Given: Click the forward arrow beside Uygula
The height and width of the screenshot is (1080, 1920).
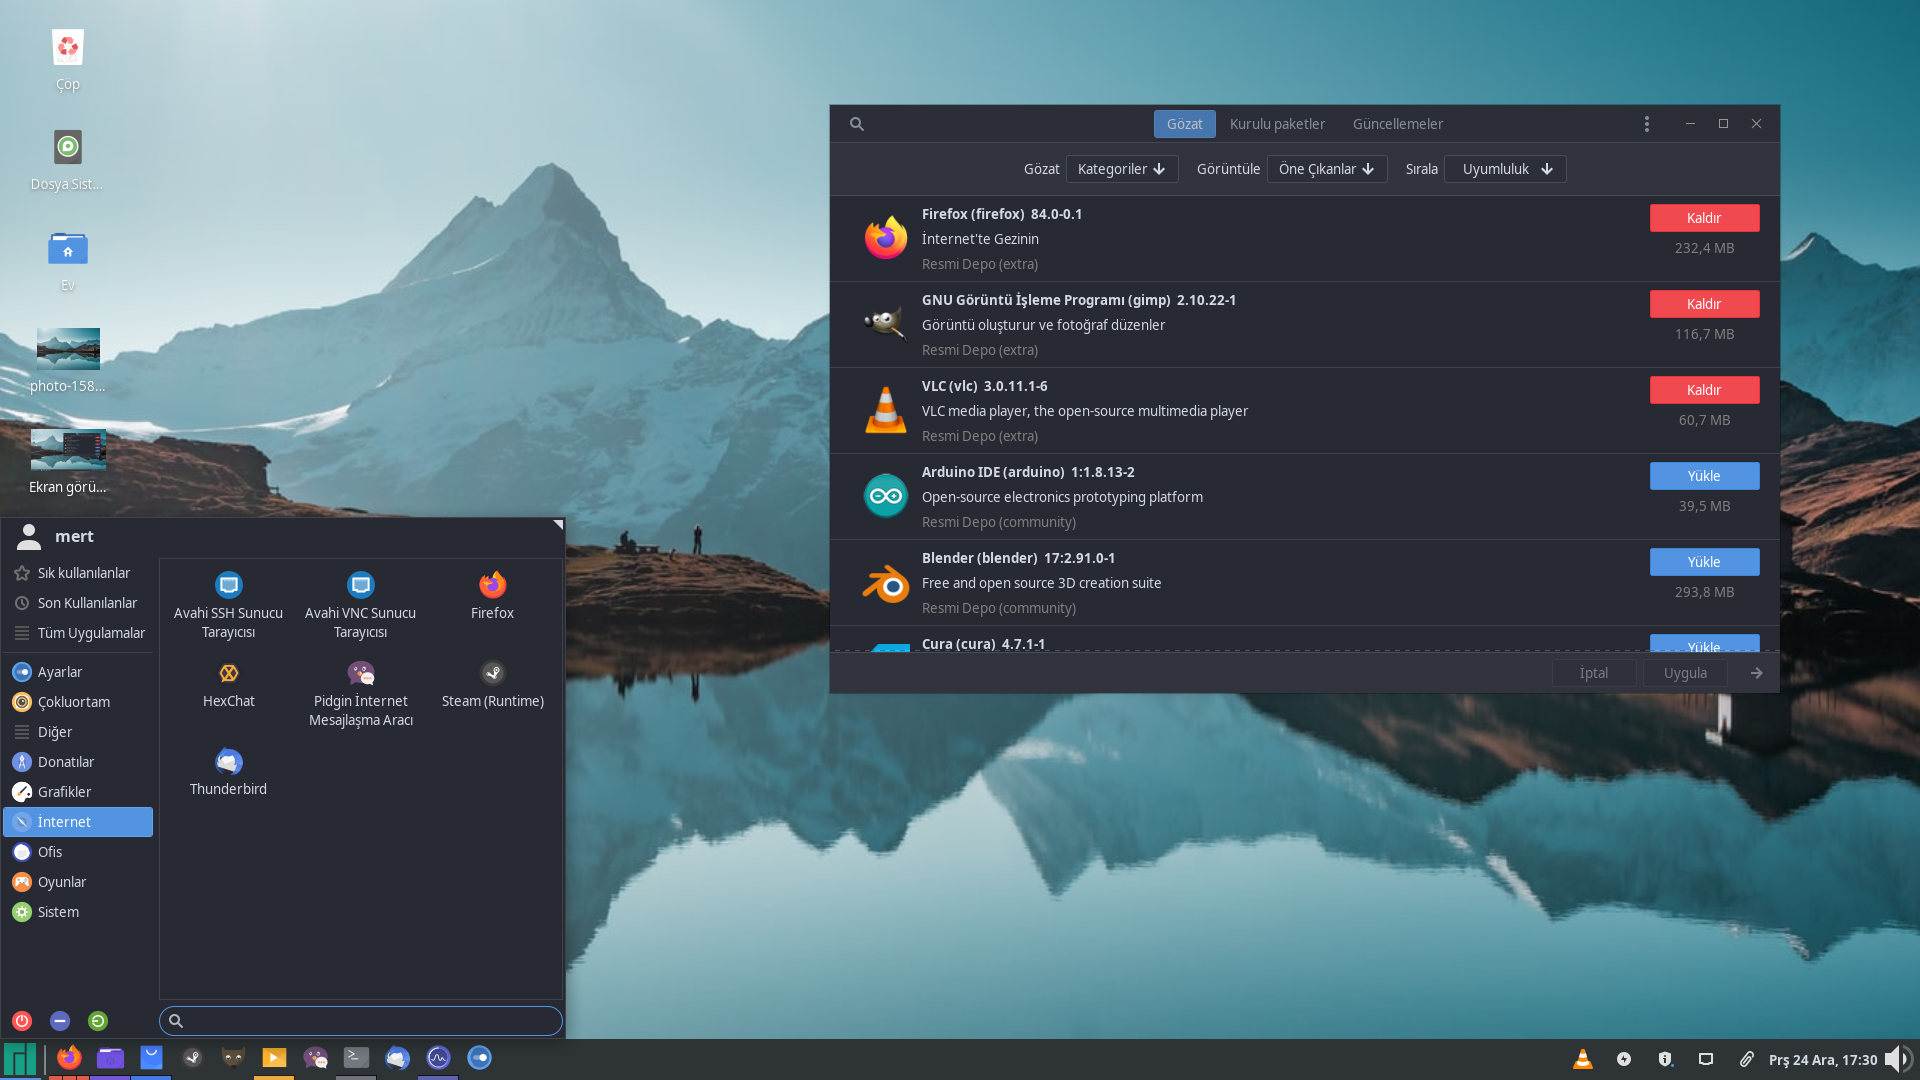Looking at the screenshot, I should pyautogui.click(x=1756, y=673).
